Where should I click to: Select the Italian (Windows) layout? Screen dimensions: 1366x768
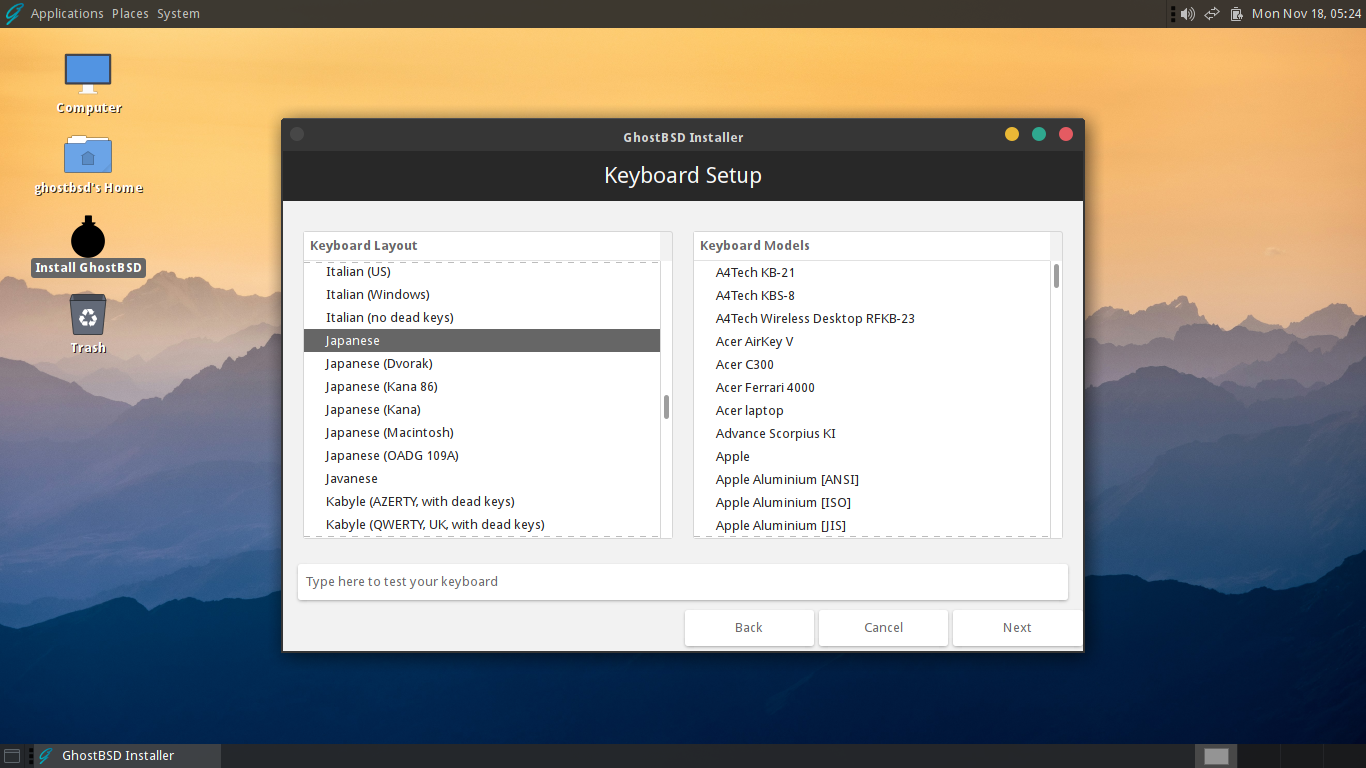click(x=377, y=294)
